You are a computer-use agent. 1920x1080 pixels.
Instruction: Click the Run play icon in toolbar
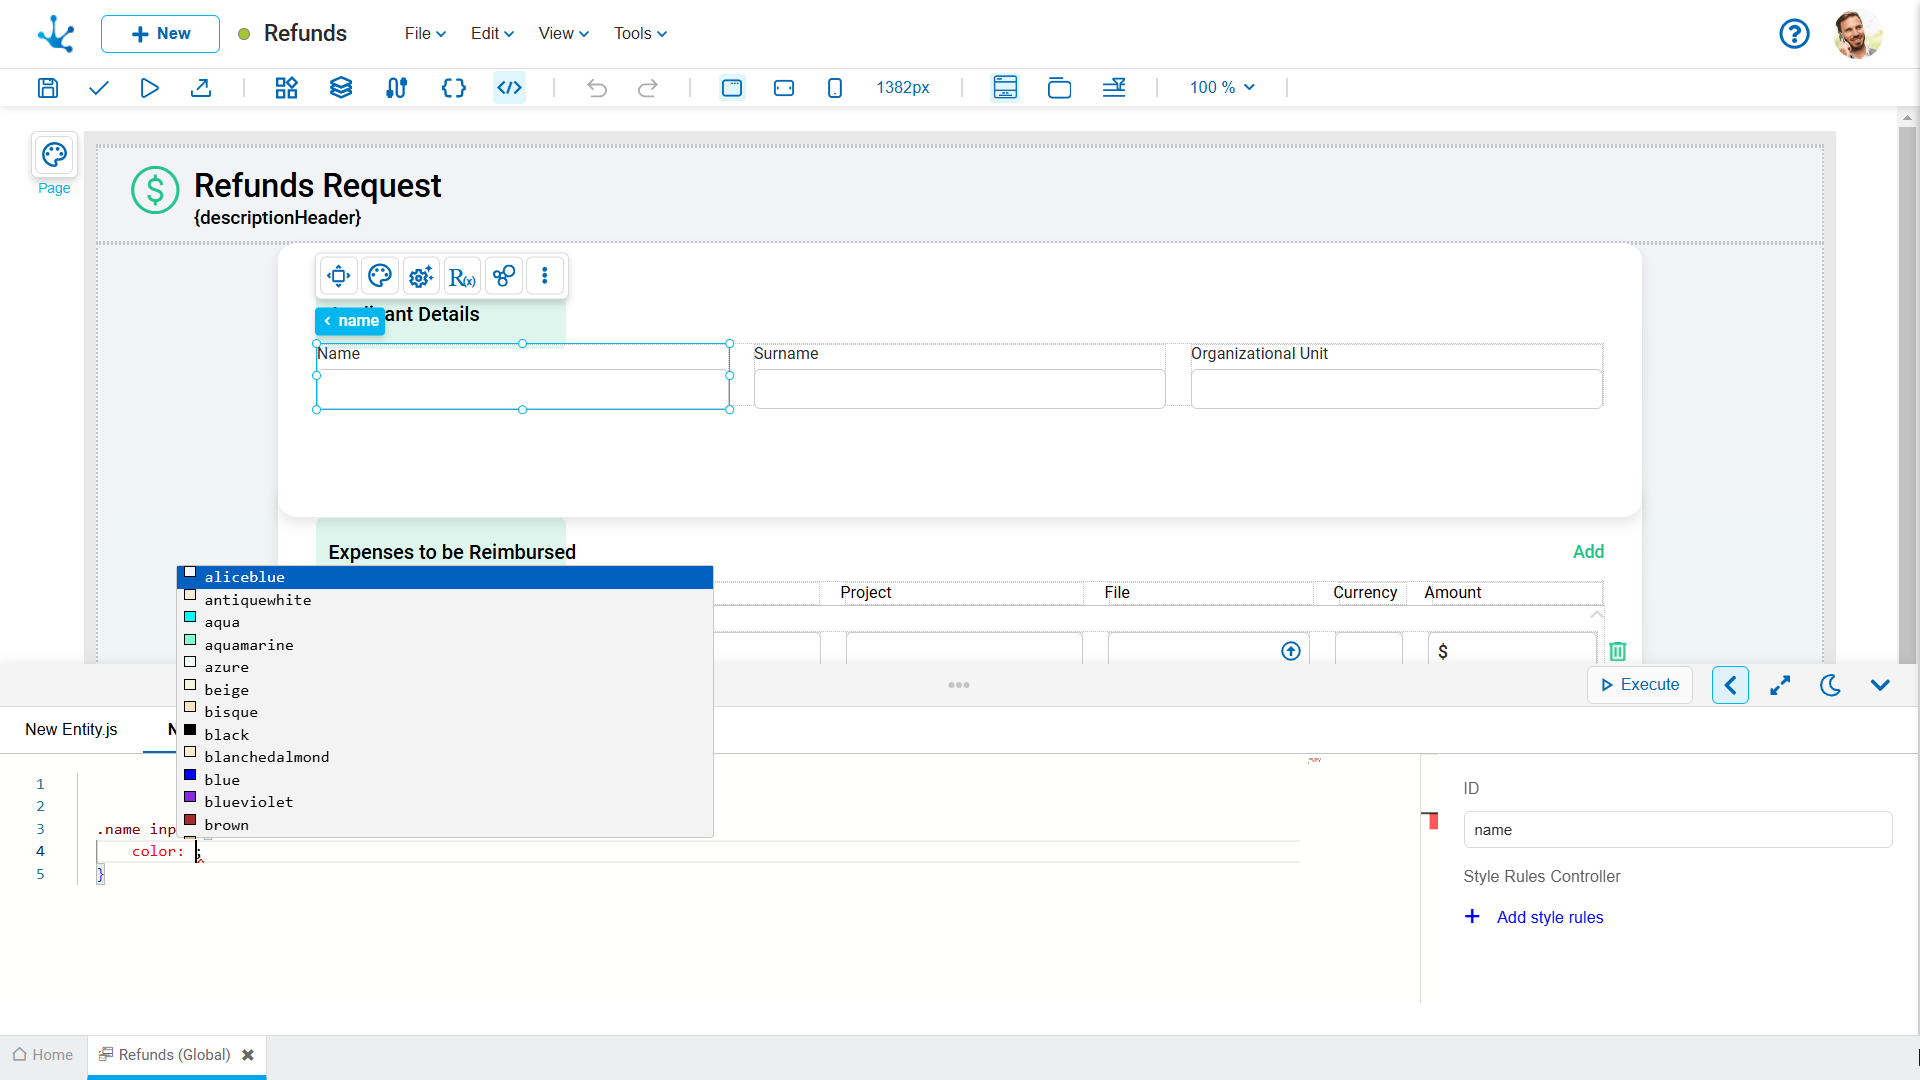coord(149,88)
